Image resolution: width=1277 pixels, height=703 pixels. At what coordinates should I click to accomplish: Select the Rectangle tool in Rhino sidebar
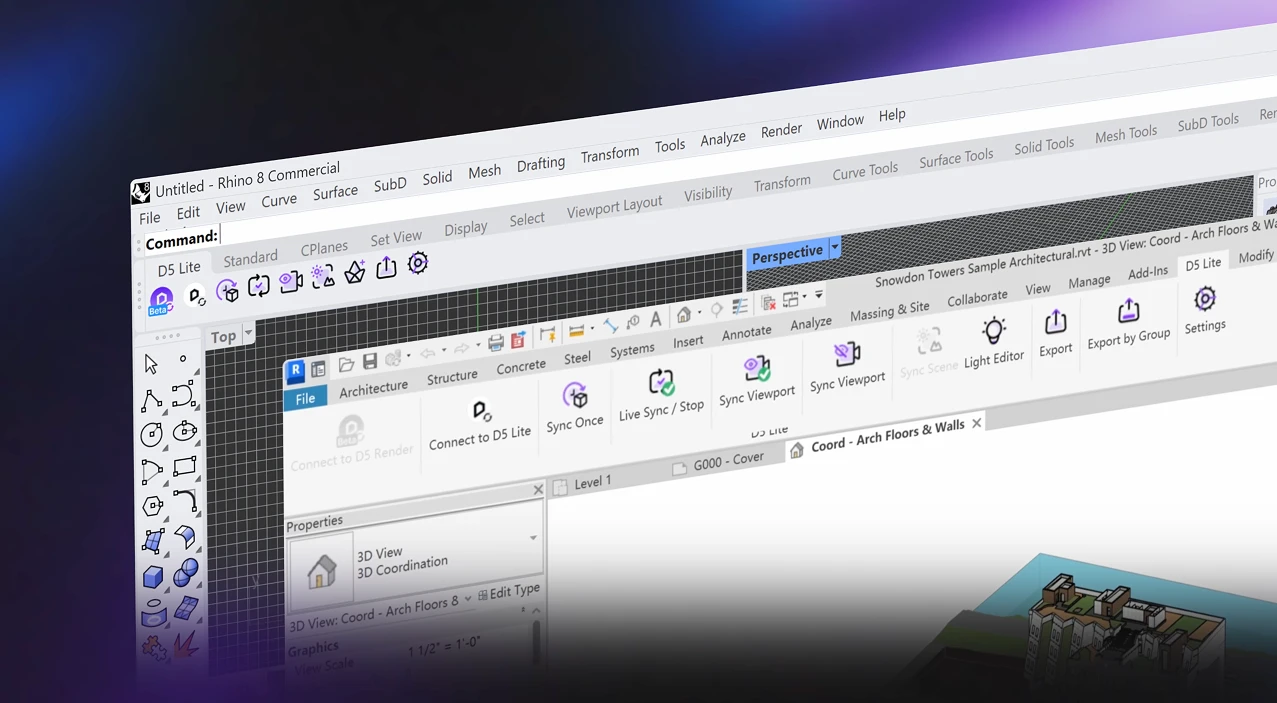click(185, 466)
